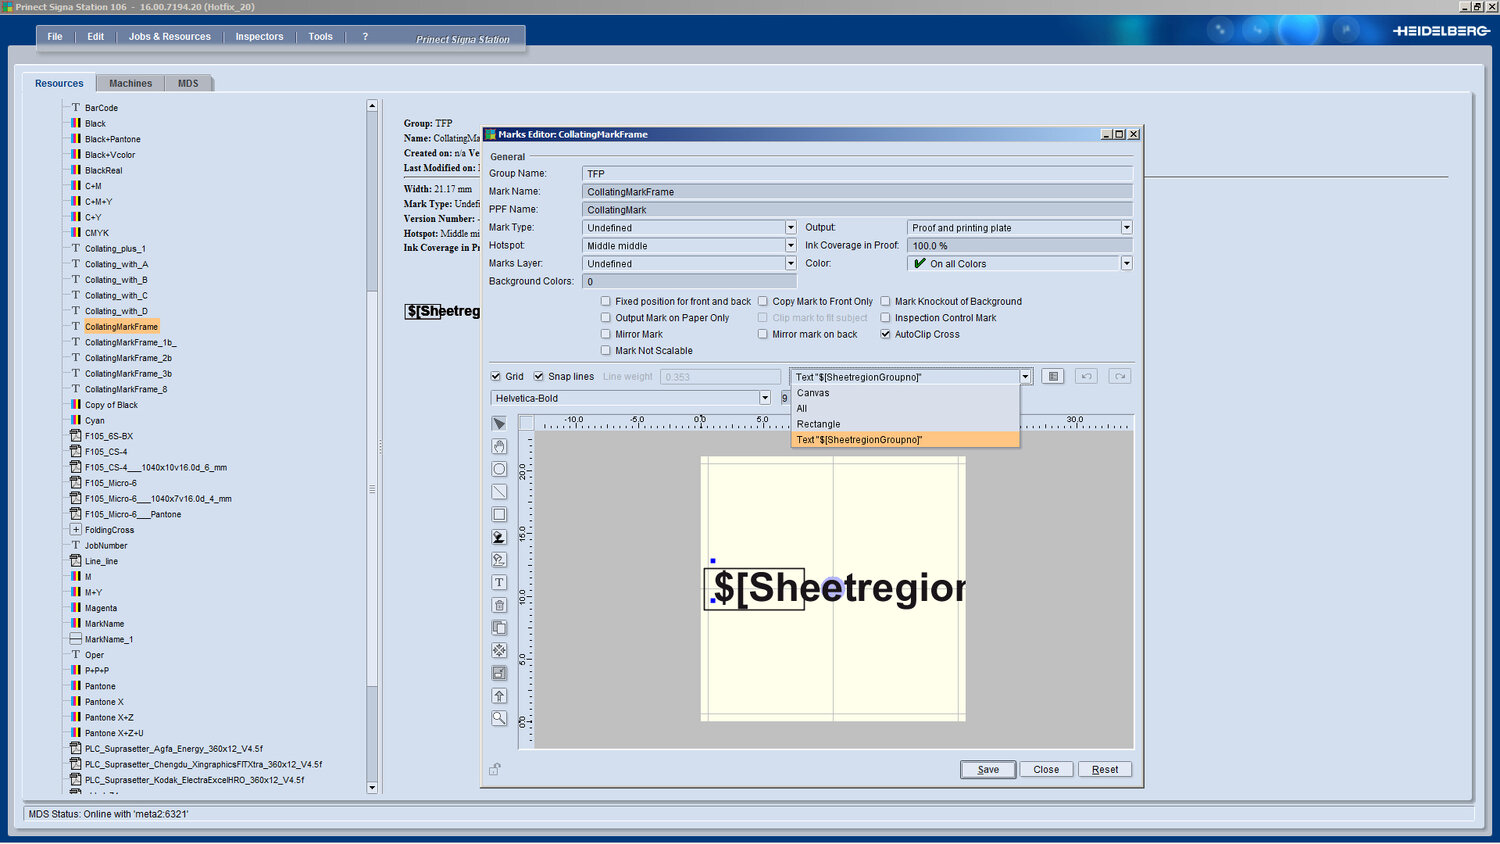The width and height of the screenshot is (1500, 844).
Task: Click the resource list scroll-down arrow
Action: tap(372, 788)
